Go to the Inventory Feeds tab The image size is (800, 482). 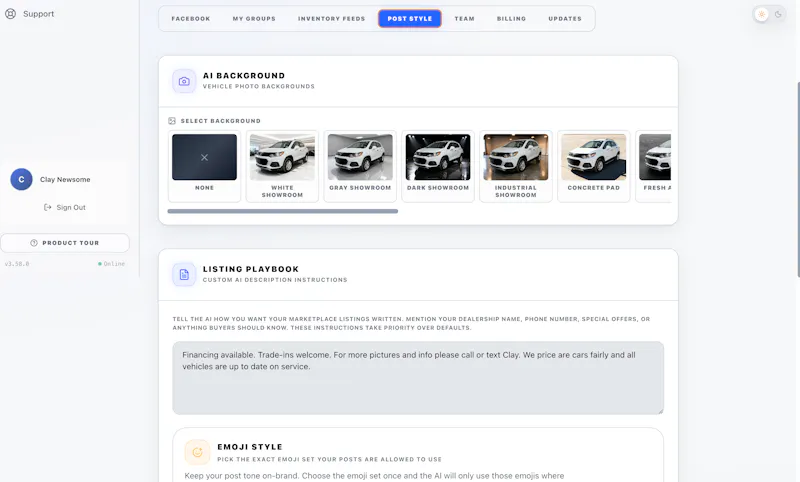332,19
